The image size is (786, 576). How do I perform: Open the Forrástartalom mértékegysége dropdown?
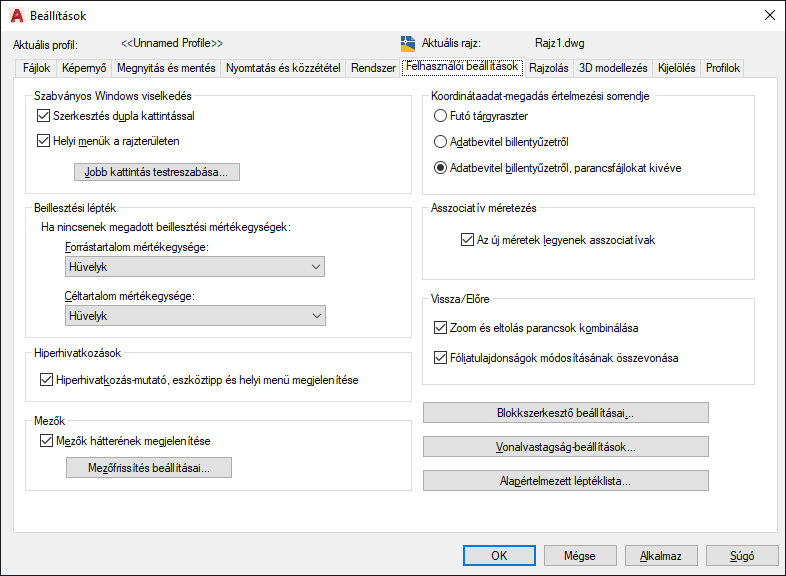point(194,267)
